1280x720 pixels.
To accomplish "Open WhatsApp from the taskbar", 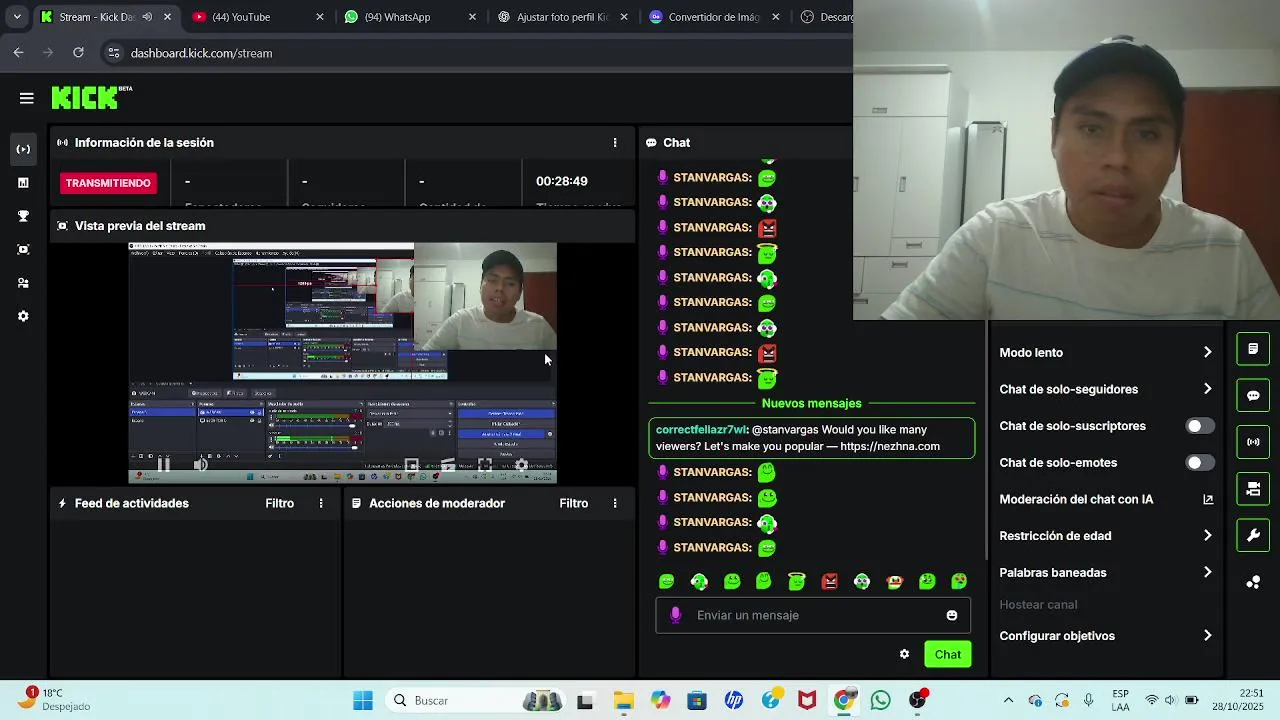I will (x=881, y=700).
